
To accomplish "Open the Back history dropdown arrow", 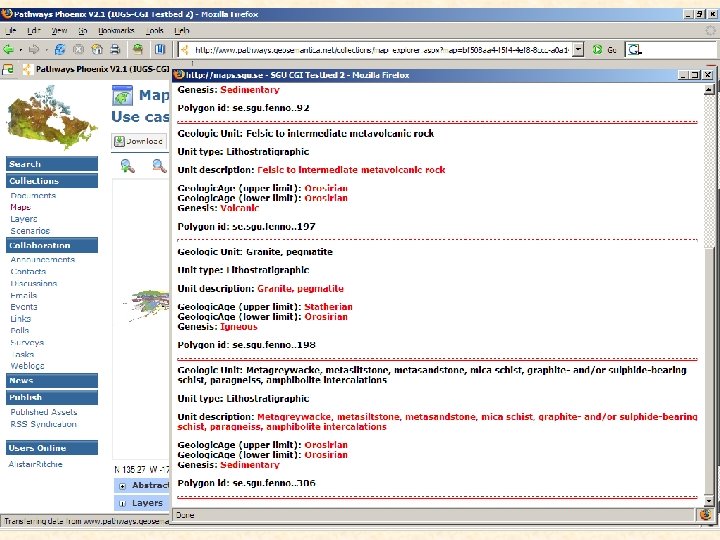I will pyautogui.click(x=21, y=50).
